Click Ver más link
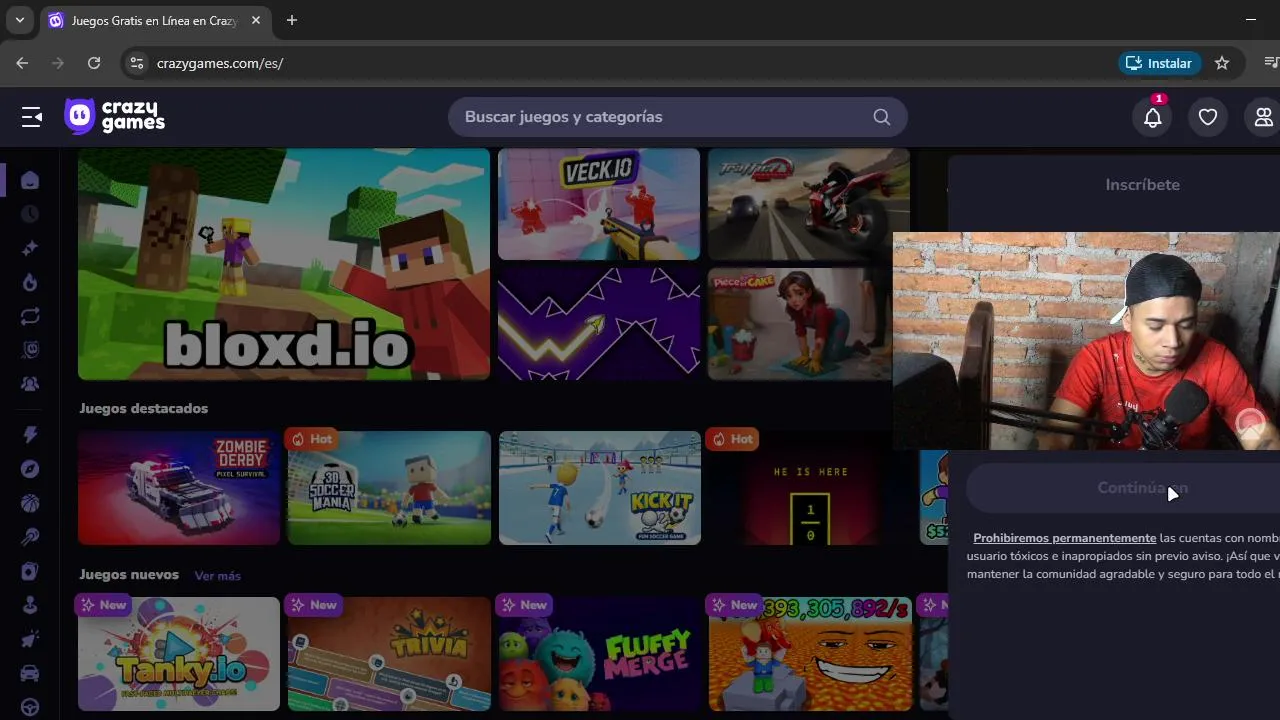The width and height of the screenshot is (1280, 720). coord(217,576)
